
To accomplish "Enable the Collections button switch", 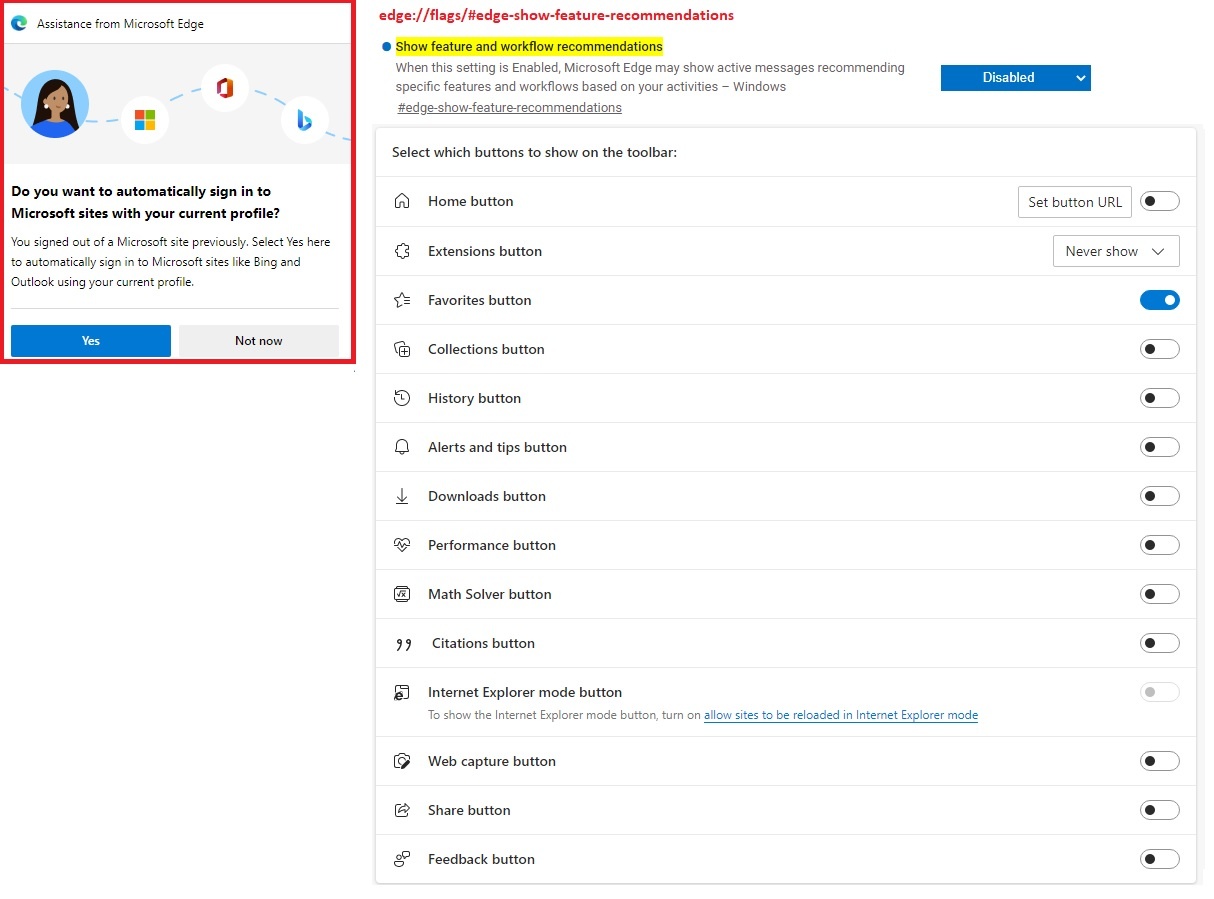I will [1160, 349].
